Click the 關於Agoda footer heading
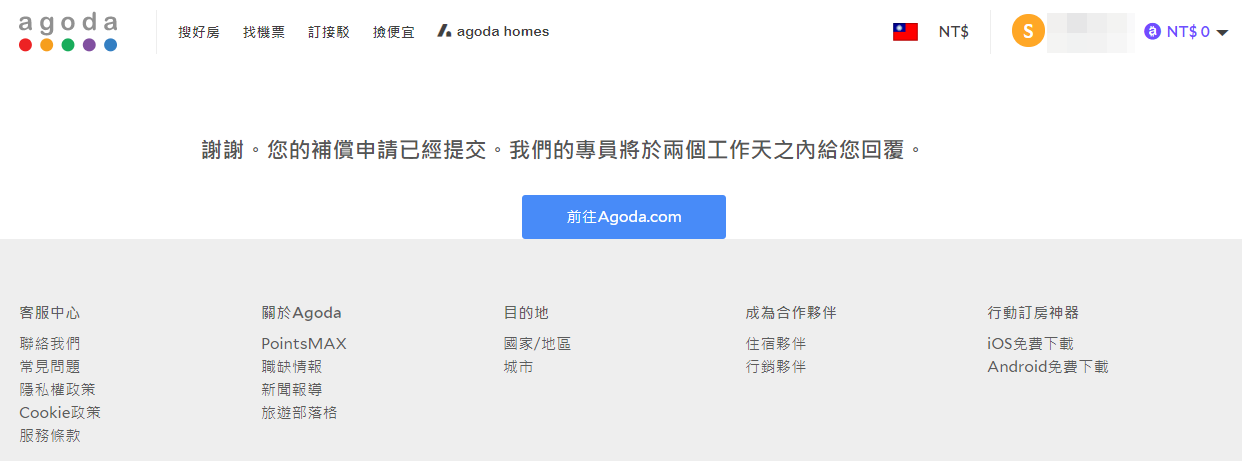The width and height of the screenshot is (1242, 461). click(301, 313)
